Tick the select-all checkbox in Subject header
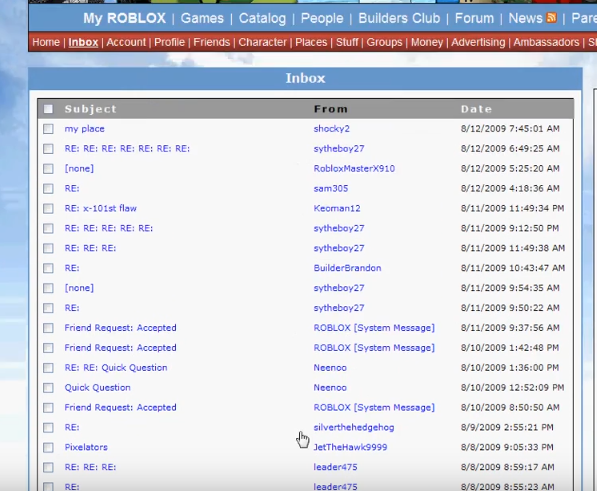The height and width of the screenshot is (491, 597). click(48, 109)
